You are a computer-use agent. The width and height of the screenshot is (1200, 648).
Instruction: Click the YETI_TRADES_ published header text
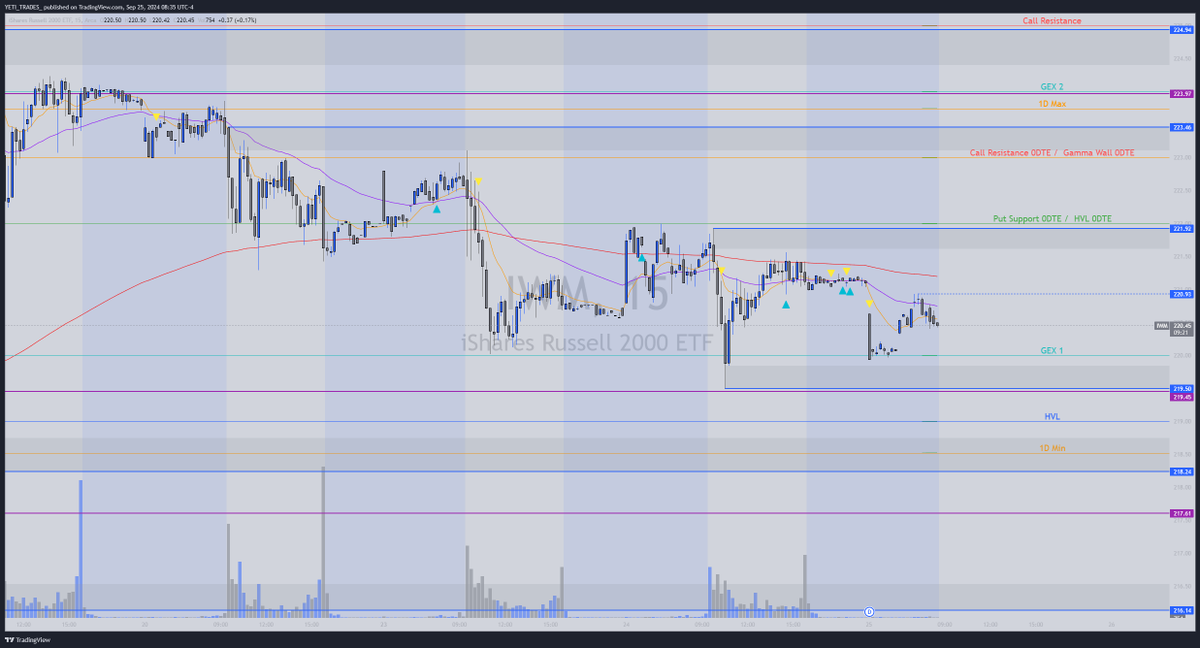pyautogui.click(x=100, y=6)
